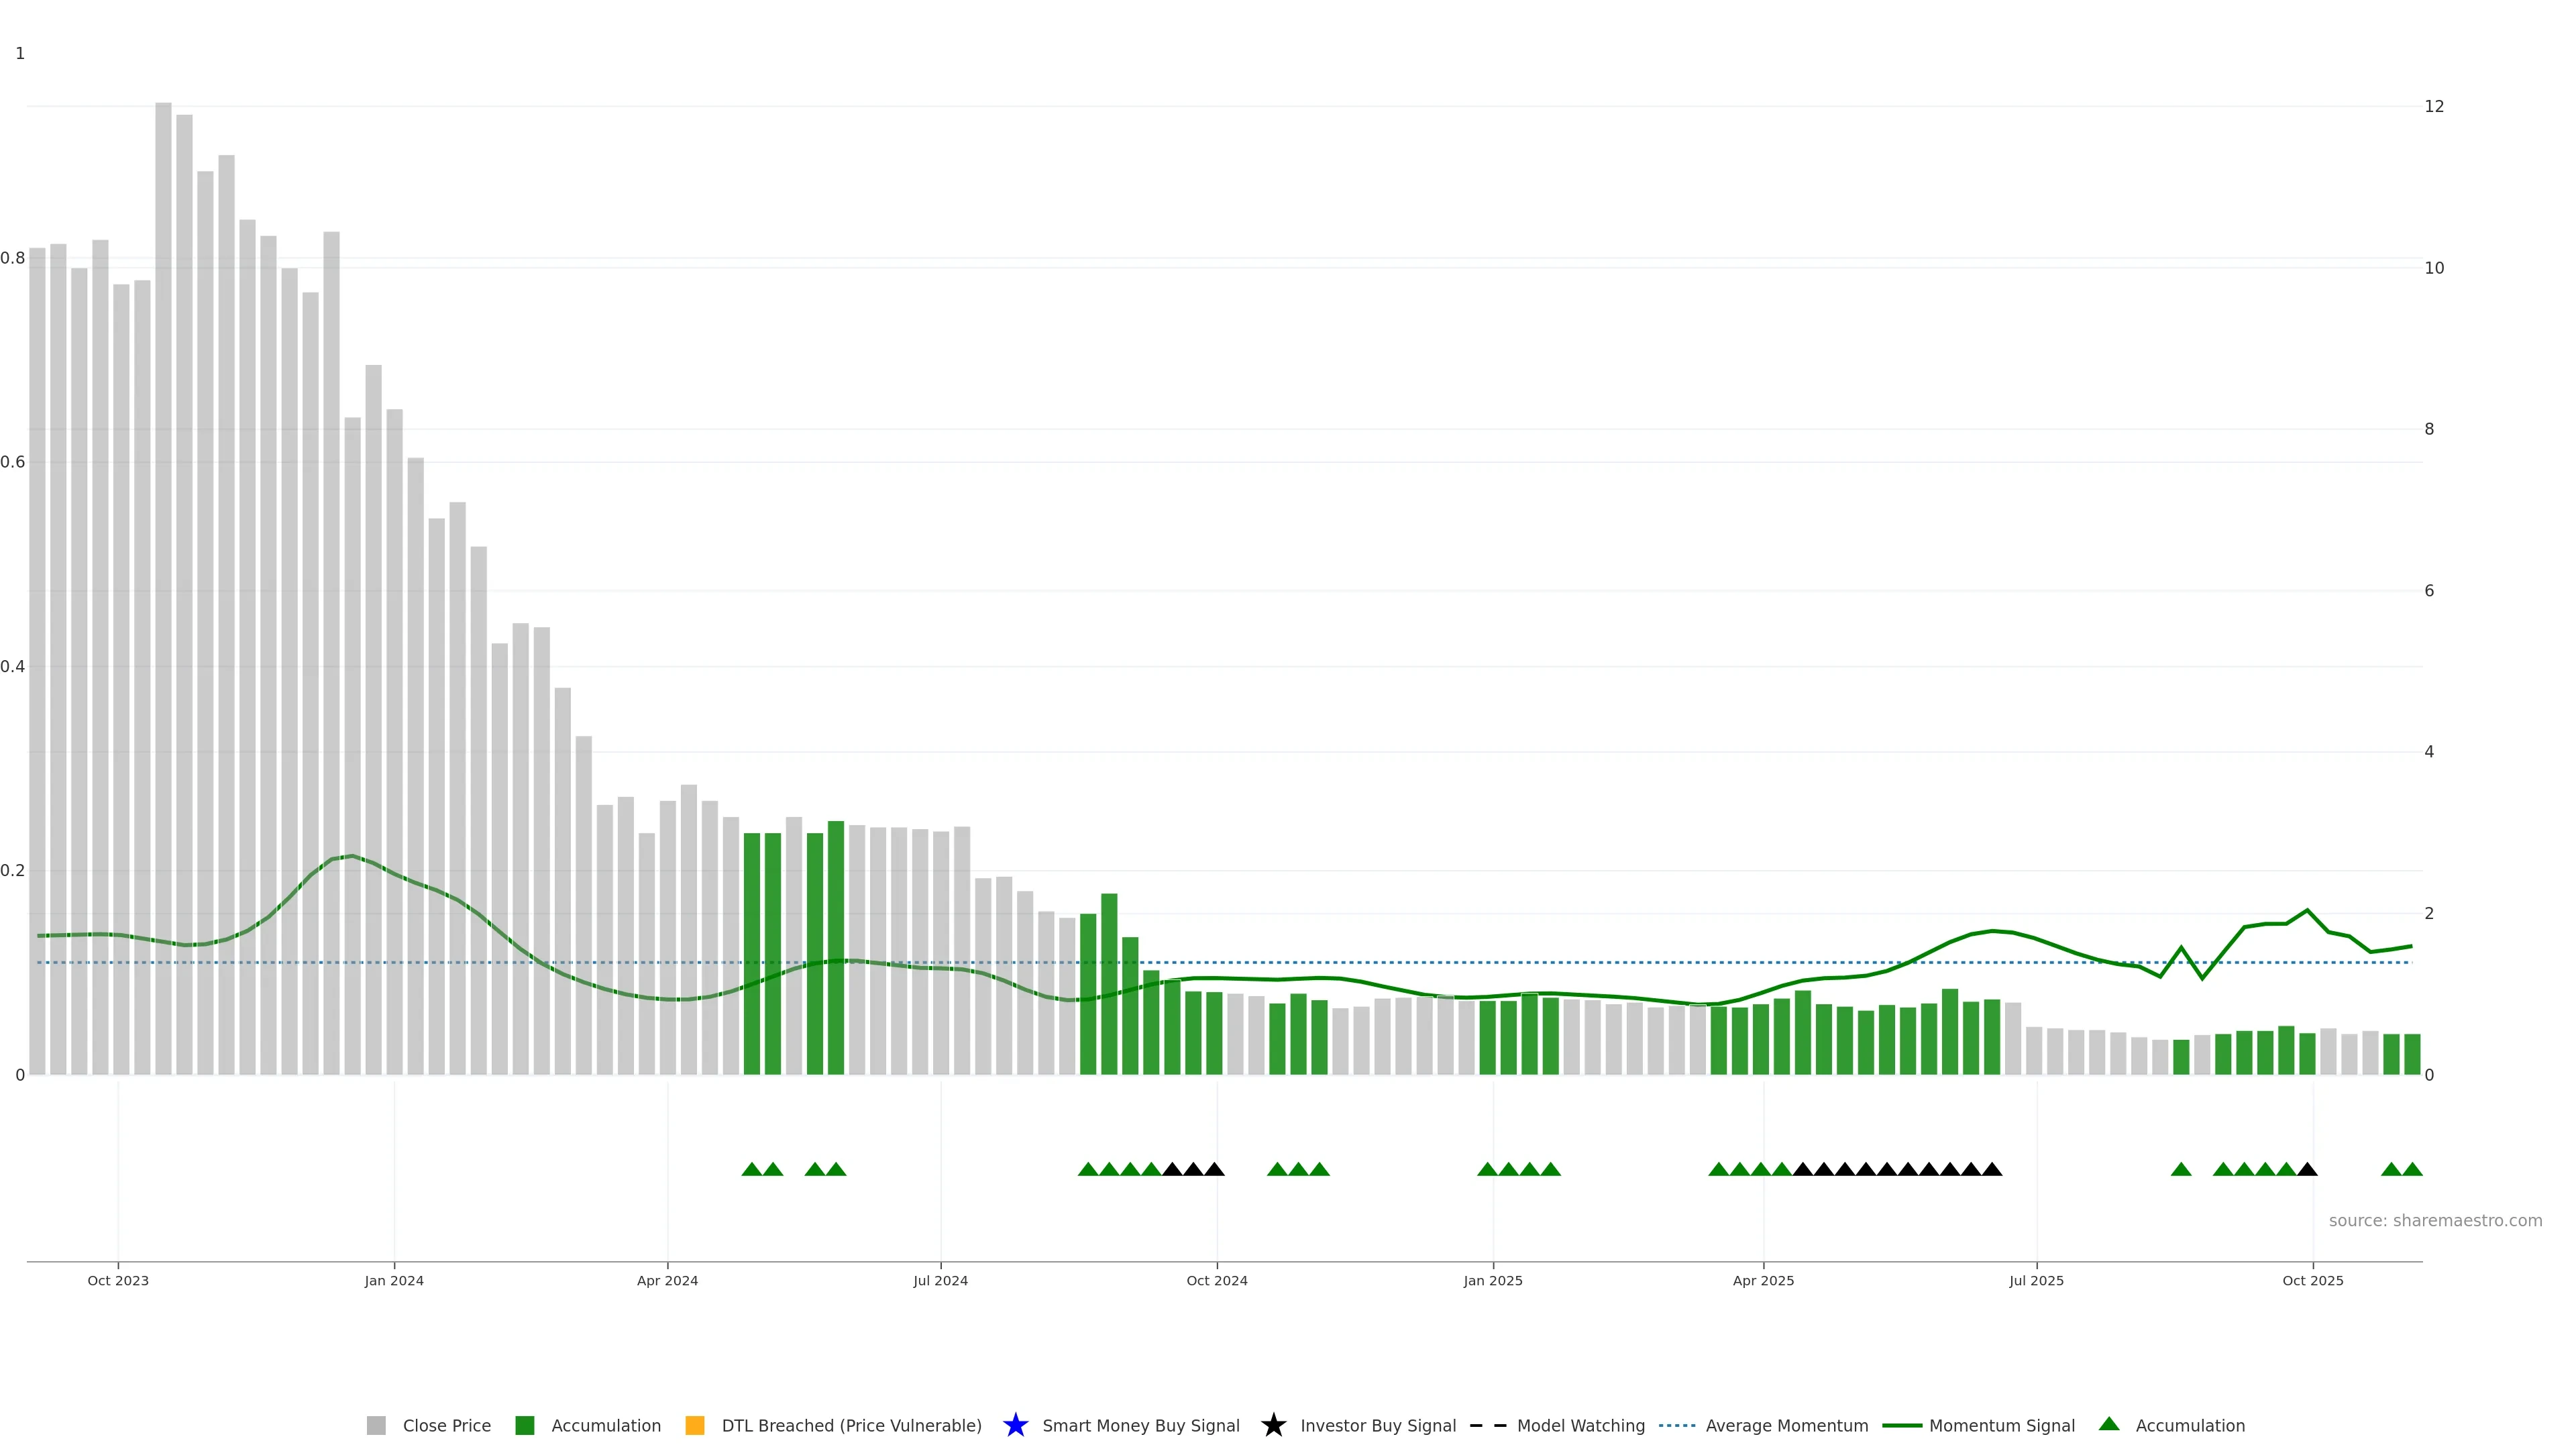Click the green Accumulation triangle legend icon
Image resolution: width=2576 pixels, height=1449 pixels.
click(2109, 1424)
